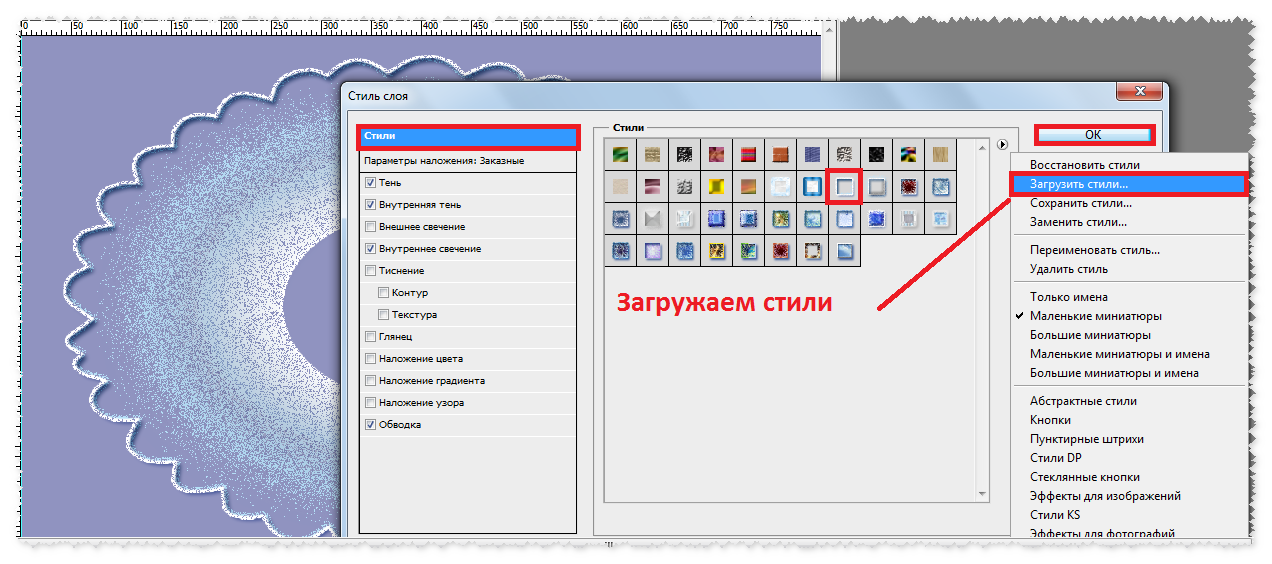This screenshot has width=1272, height=564.
Task: Apply the orange sunset gradient style thumbnail
Action: [747, 186]
